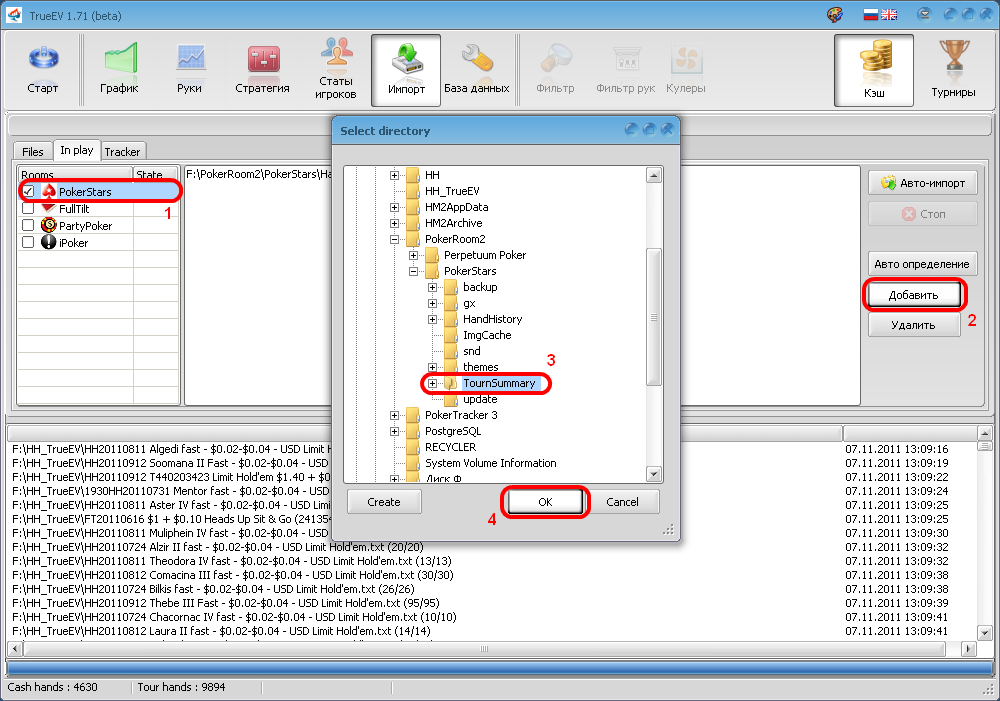
Task: Select the HH_TrueEV folder in tree
Action: [x=452, y=191]
